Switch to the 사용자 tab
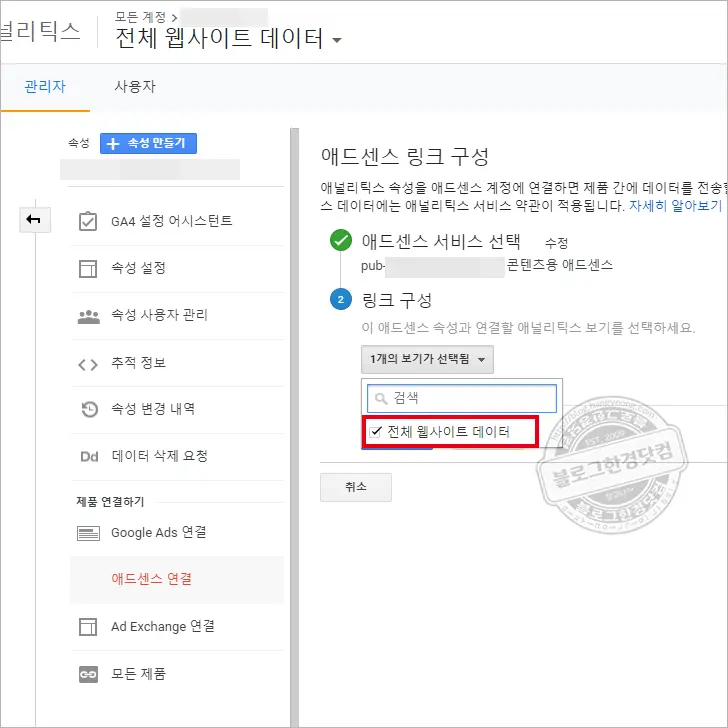The height and width of the screenshot is (728, 728). (135, 86)
